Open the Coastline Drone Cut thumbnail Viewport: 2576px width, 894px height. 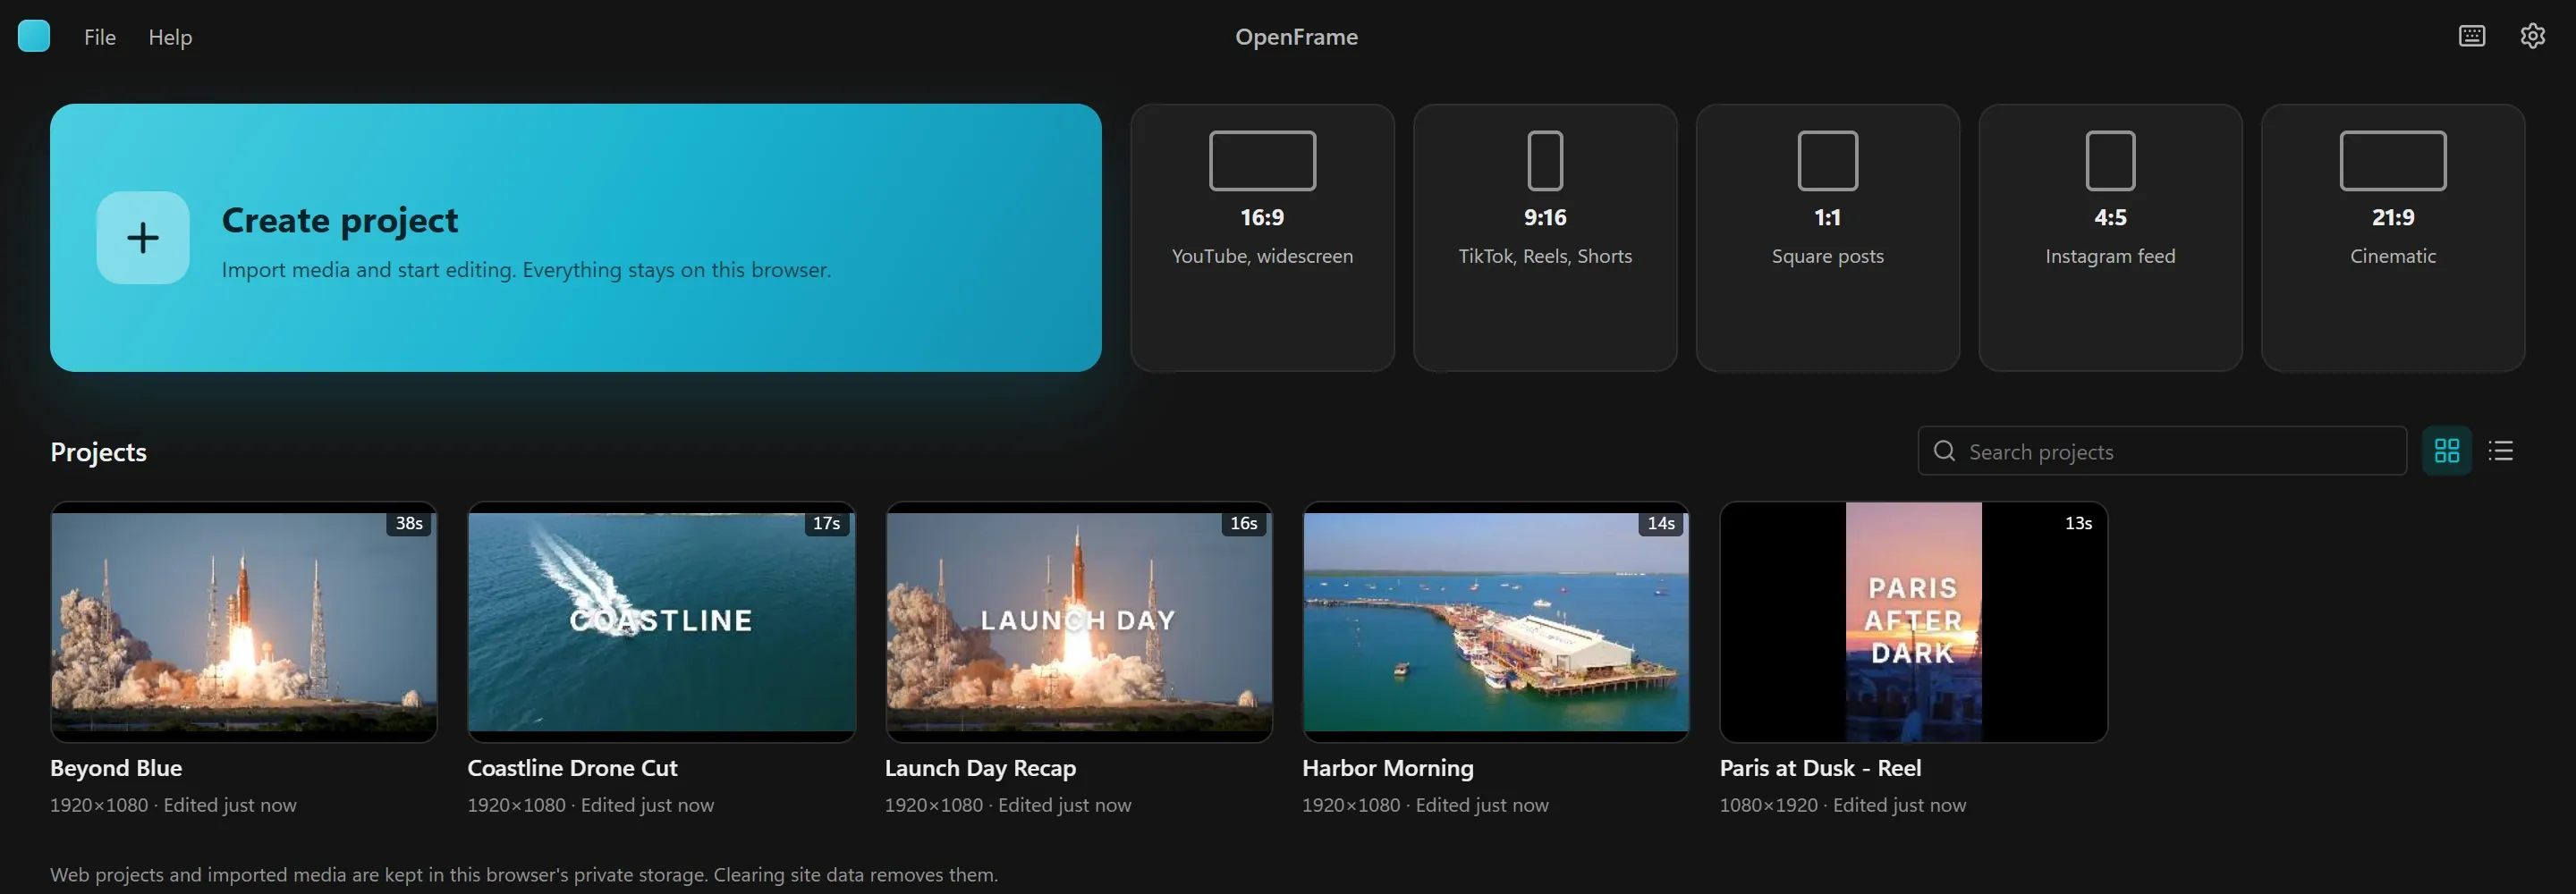click(661, 622)
